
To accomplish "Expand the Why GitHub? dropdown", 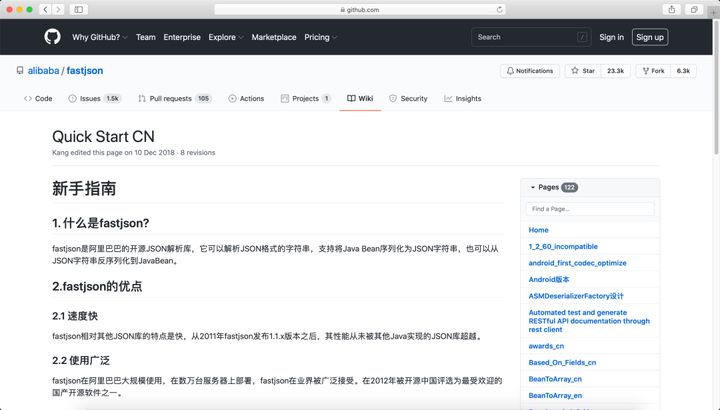I will (100, 37).
